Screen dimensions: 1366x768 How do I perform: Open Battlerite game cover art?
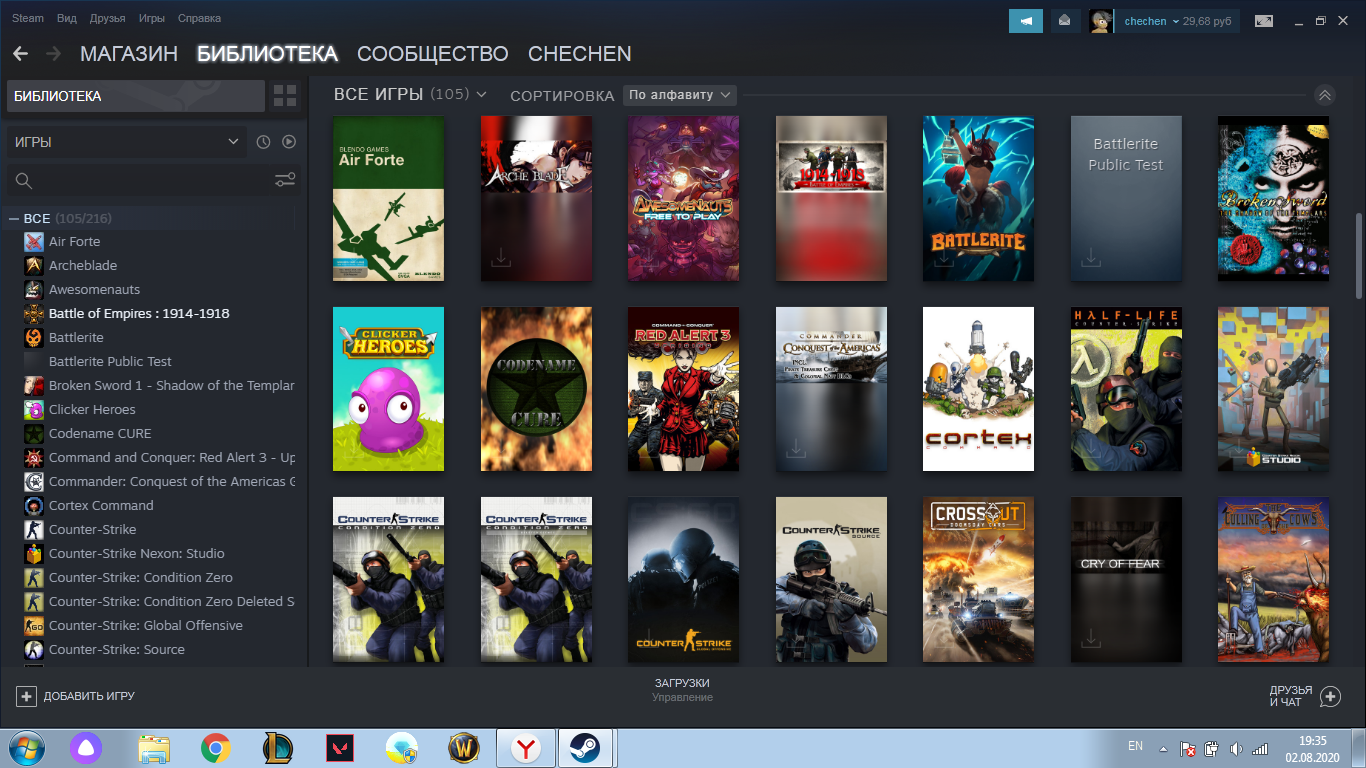[x=978, y=198]
